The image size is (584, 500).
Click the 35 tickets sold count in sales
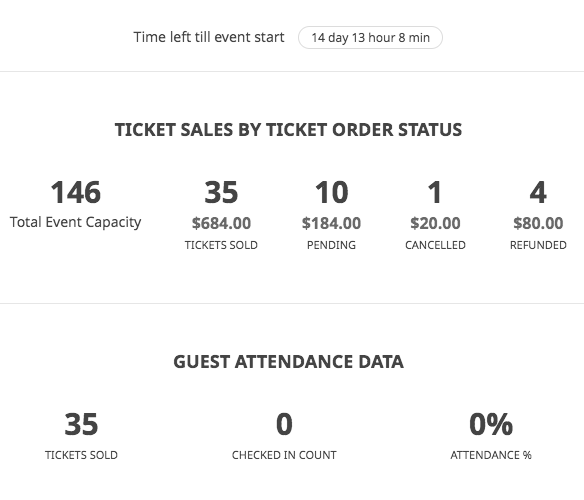coord(221,192)
